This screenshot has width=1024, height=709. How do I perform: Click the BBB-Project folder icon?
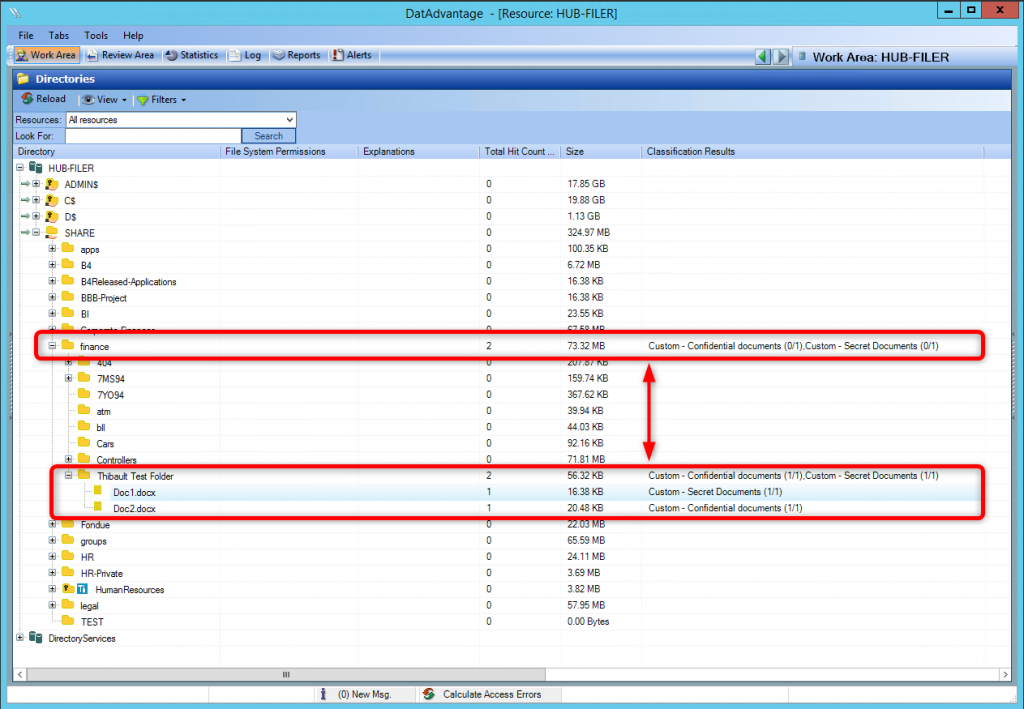[68, 297]
